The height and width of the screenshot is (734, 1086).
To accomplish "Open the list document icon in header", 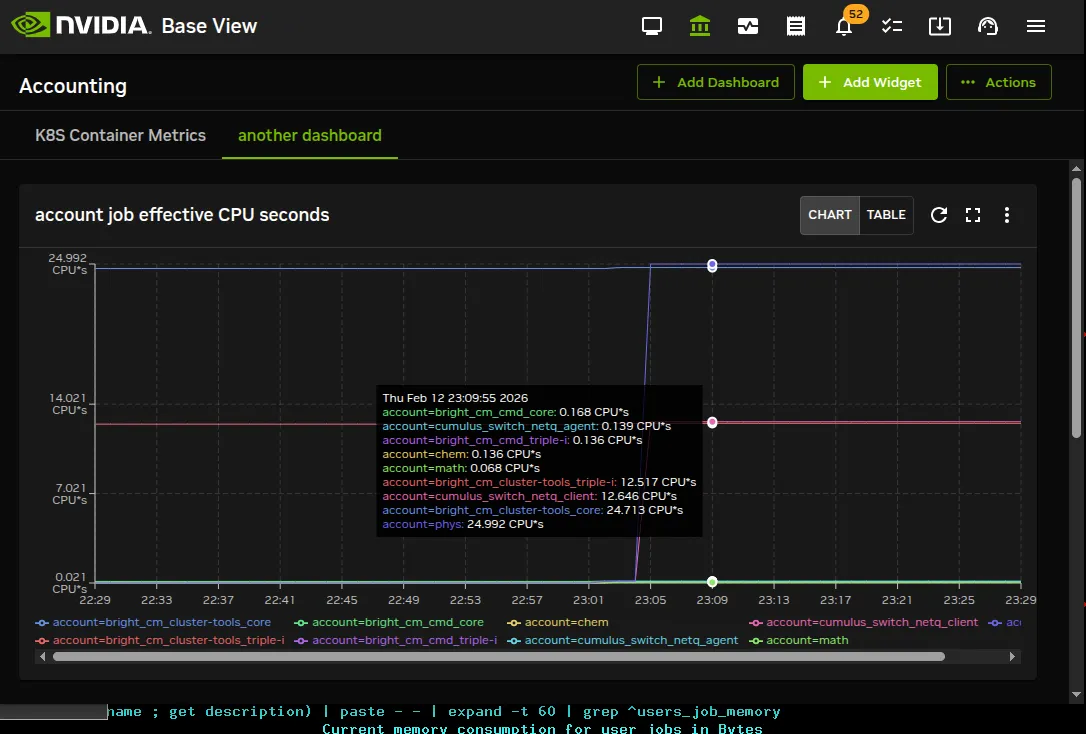I will tap(796, 26).
